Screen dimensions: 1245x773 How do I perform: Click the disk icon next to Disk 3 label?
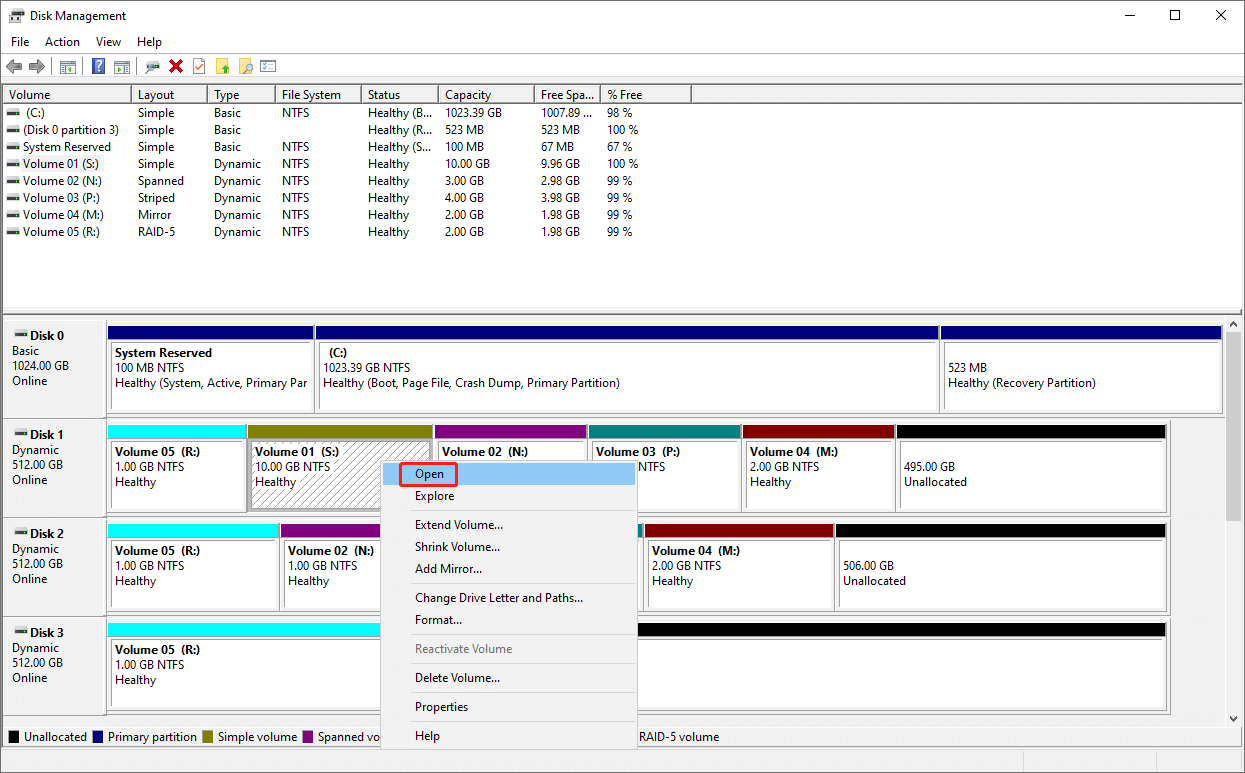coord(20,633)
